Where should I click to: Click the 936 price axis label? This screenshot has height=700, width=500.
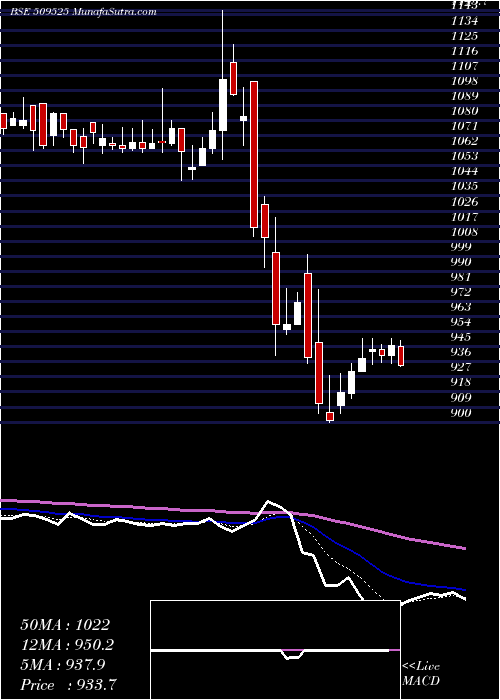coord(462,352)
